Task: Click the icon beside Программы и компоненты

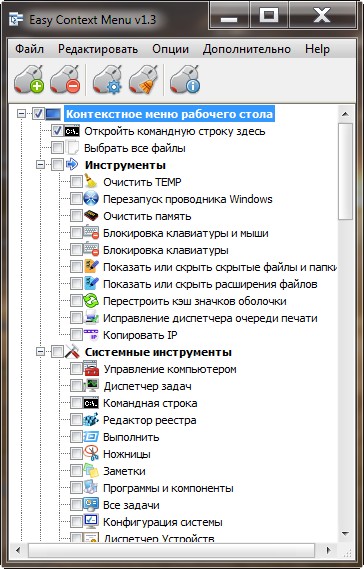Action: click(91, 488)
